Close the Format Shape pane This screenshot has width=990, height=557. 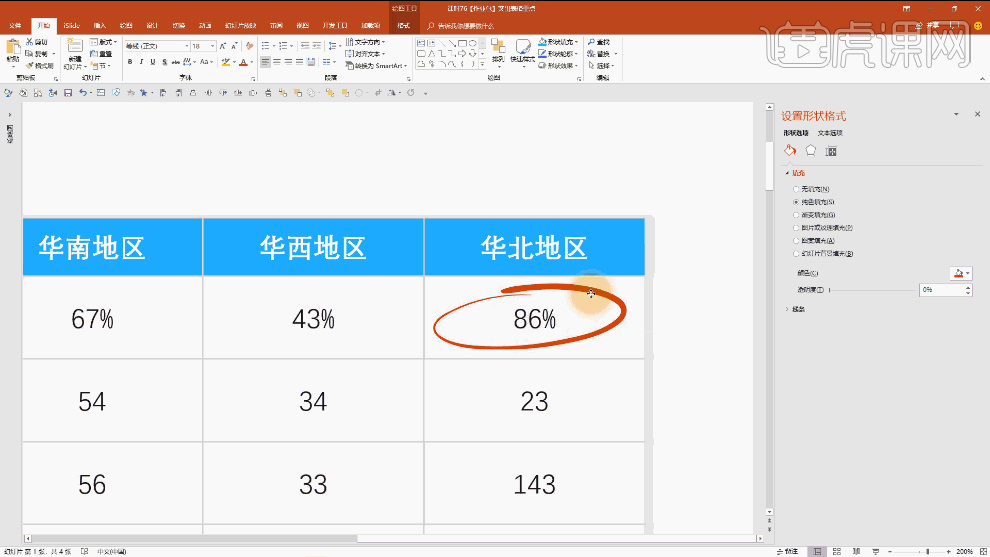(977, 114)
